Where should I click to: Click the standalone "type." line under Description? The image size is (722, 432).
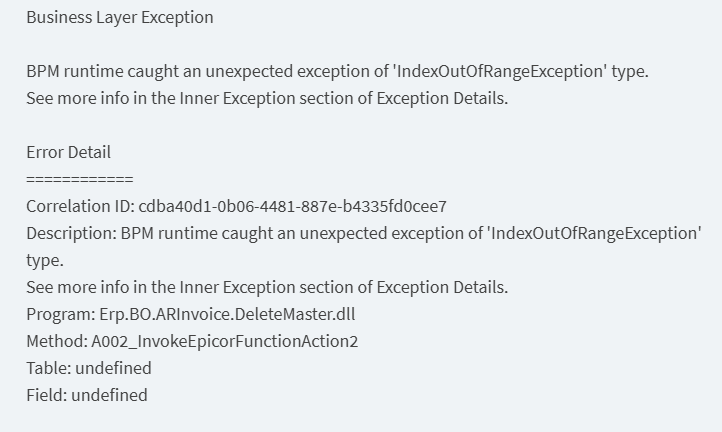[45, 260]
